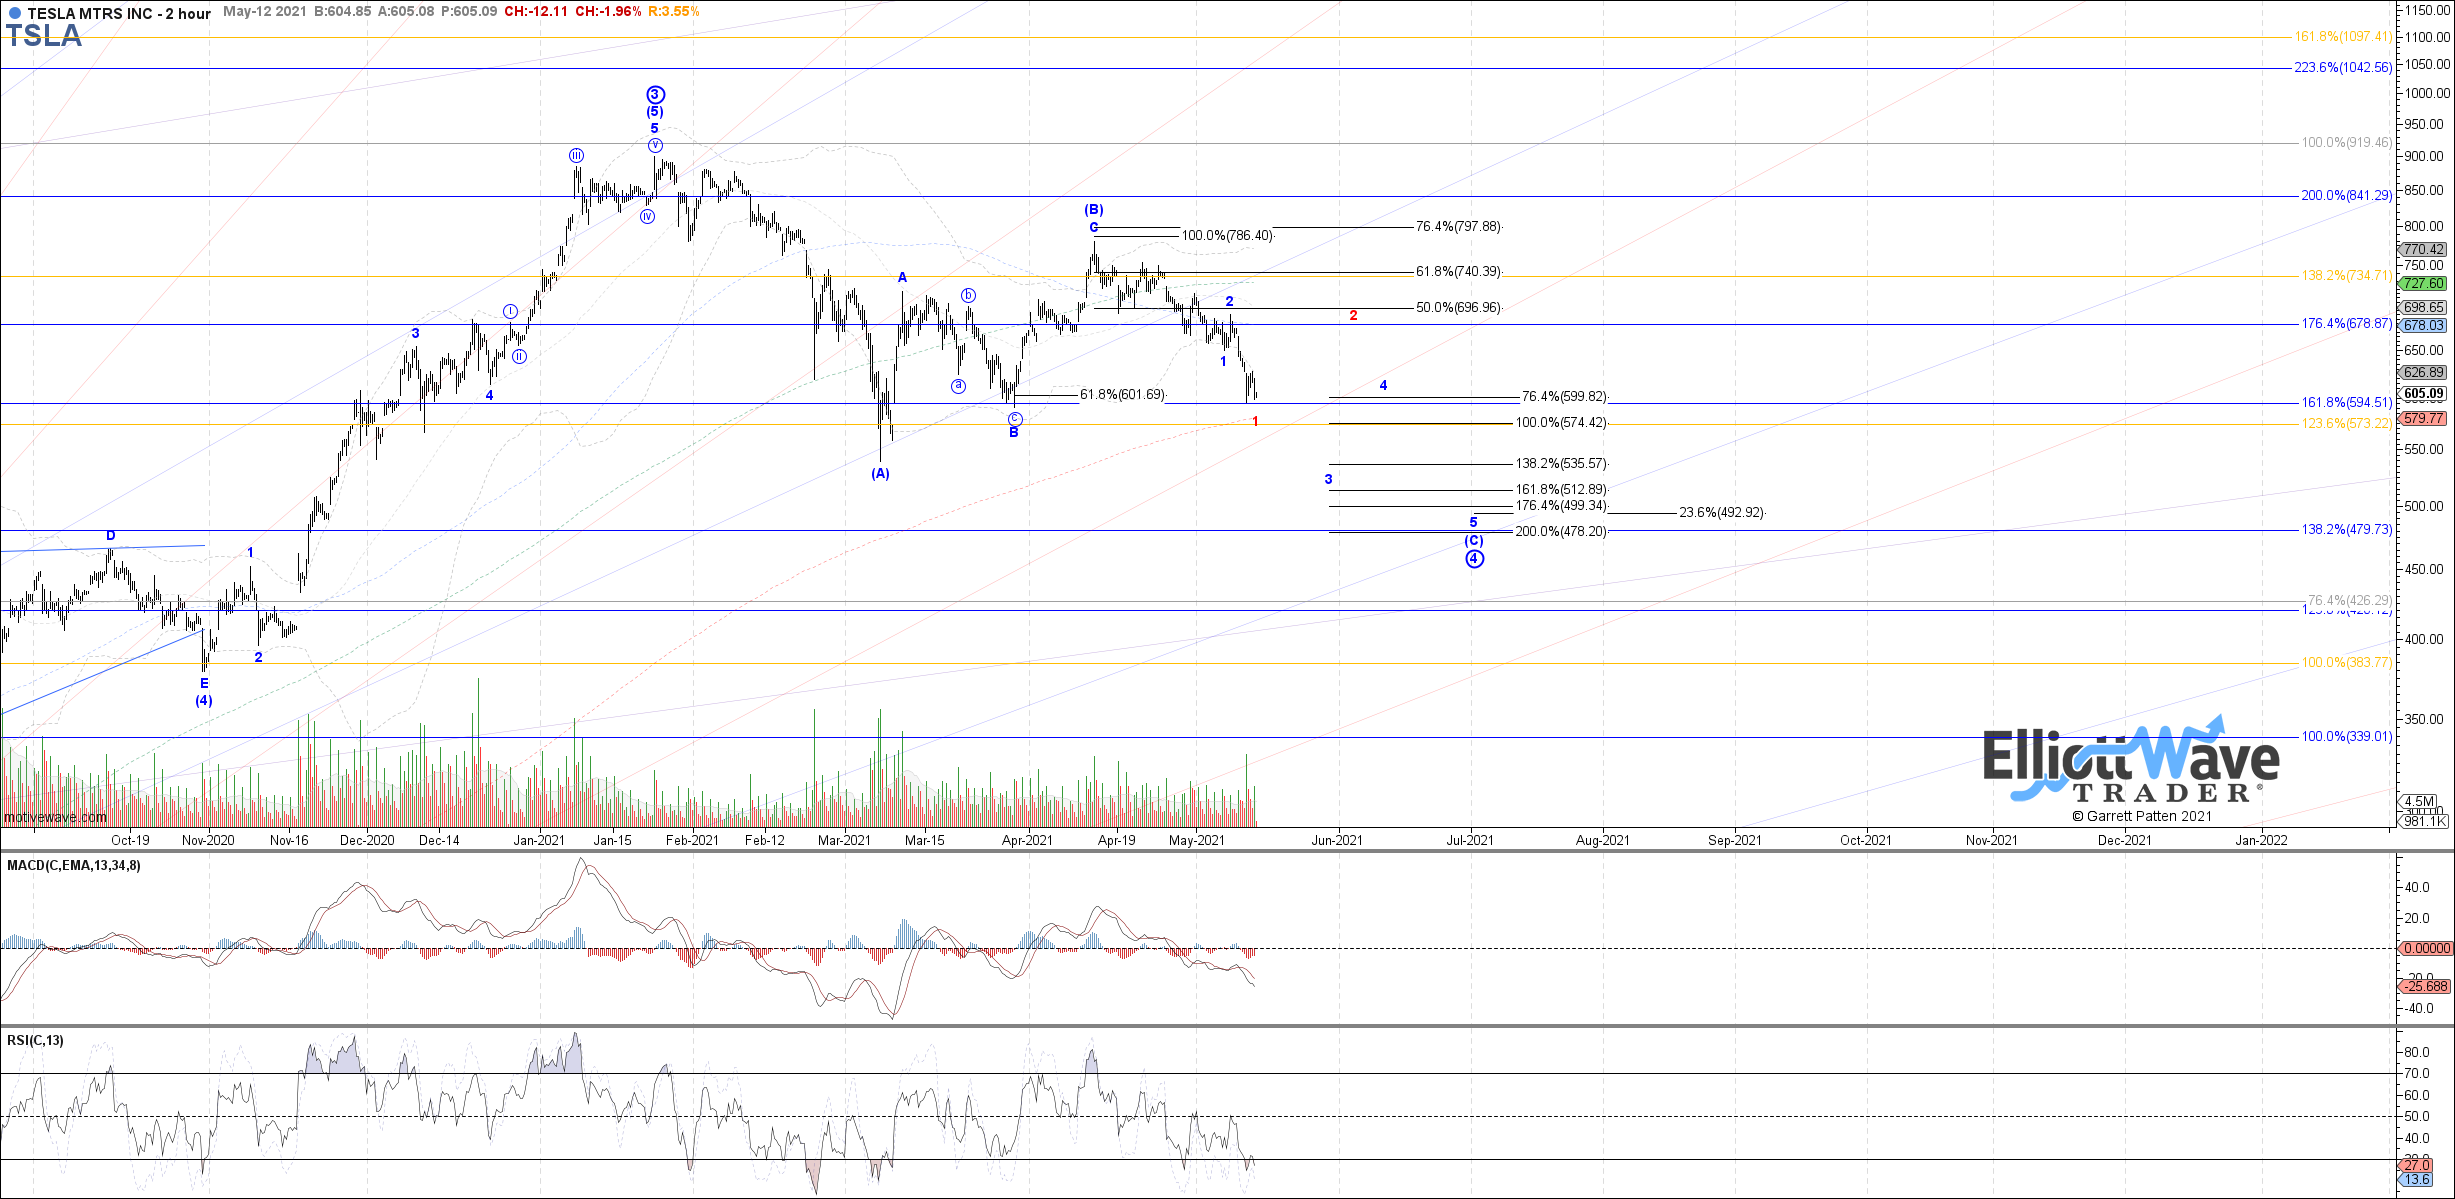Click the ask value 'A:605.08'
The height and width of the screenshot is (1199, 2455).
click(406, 11)
